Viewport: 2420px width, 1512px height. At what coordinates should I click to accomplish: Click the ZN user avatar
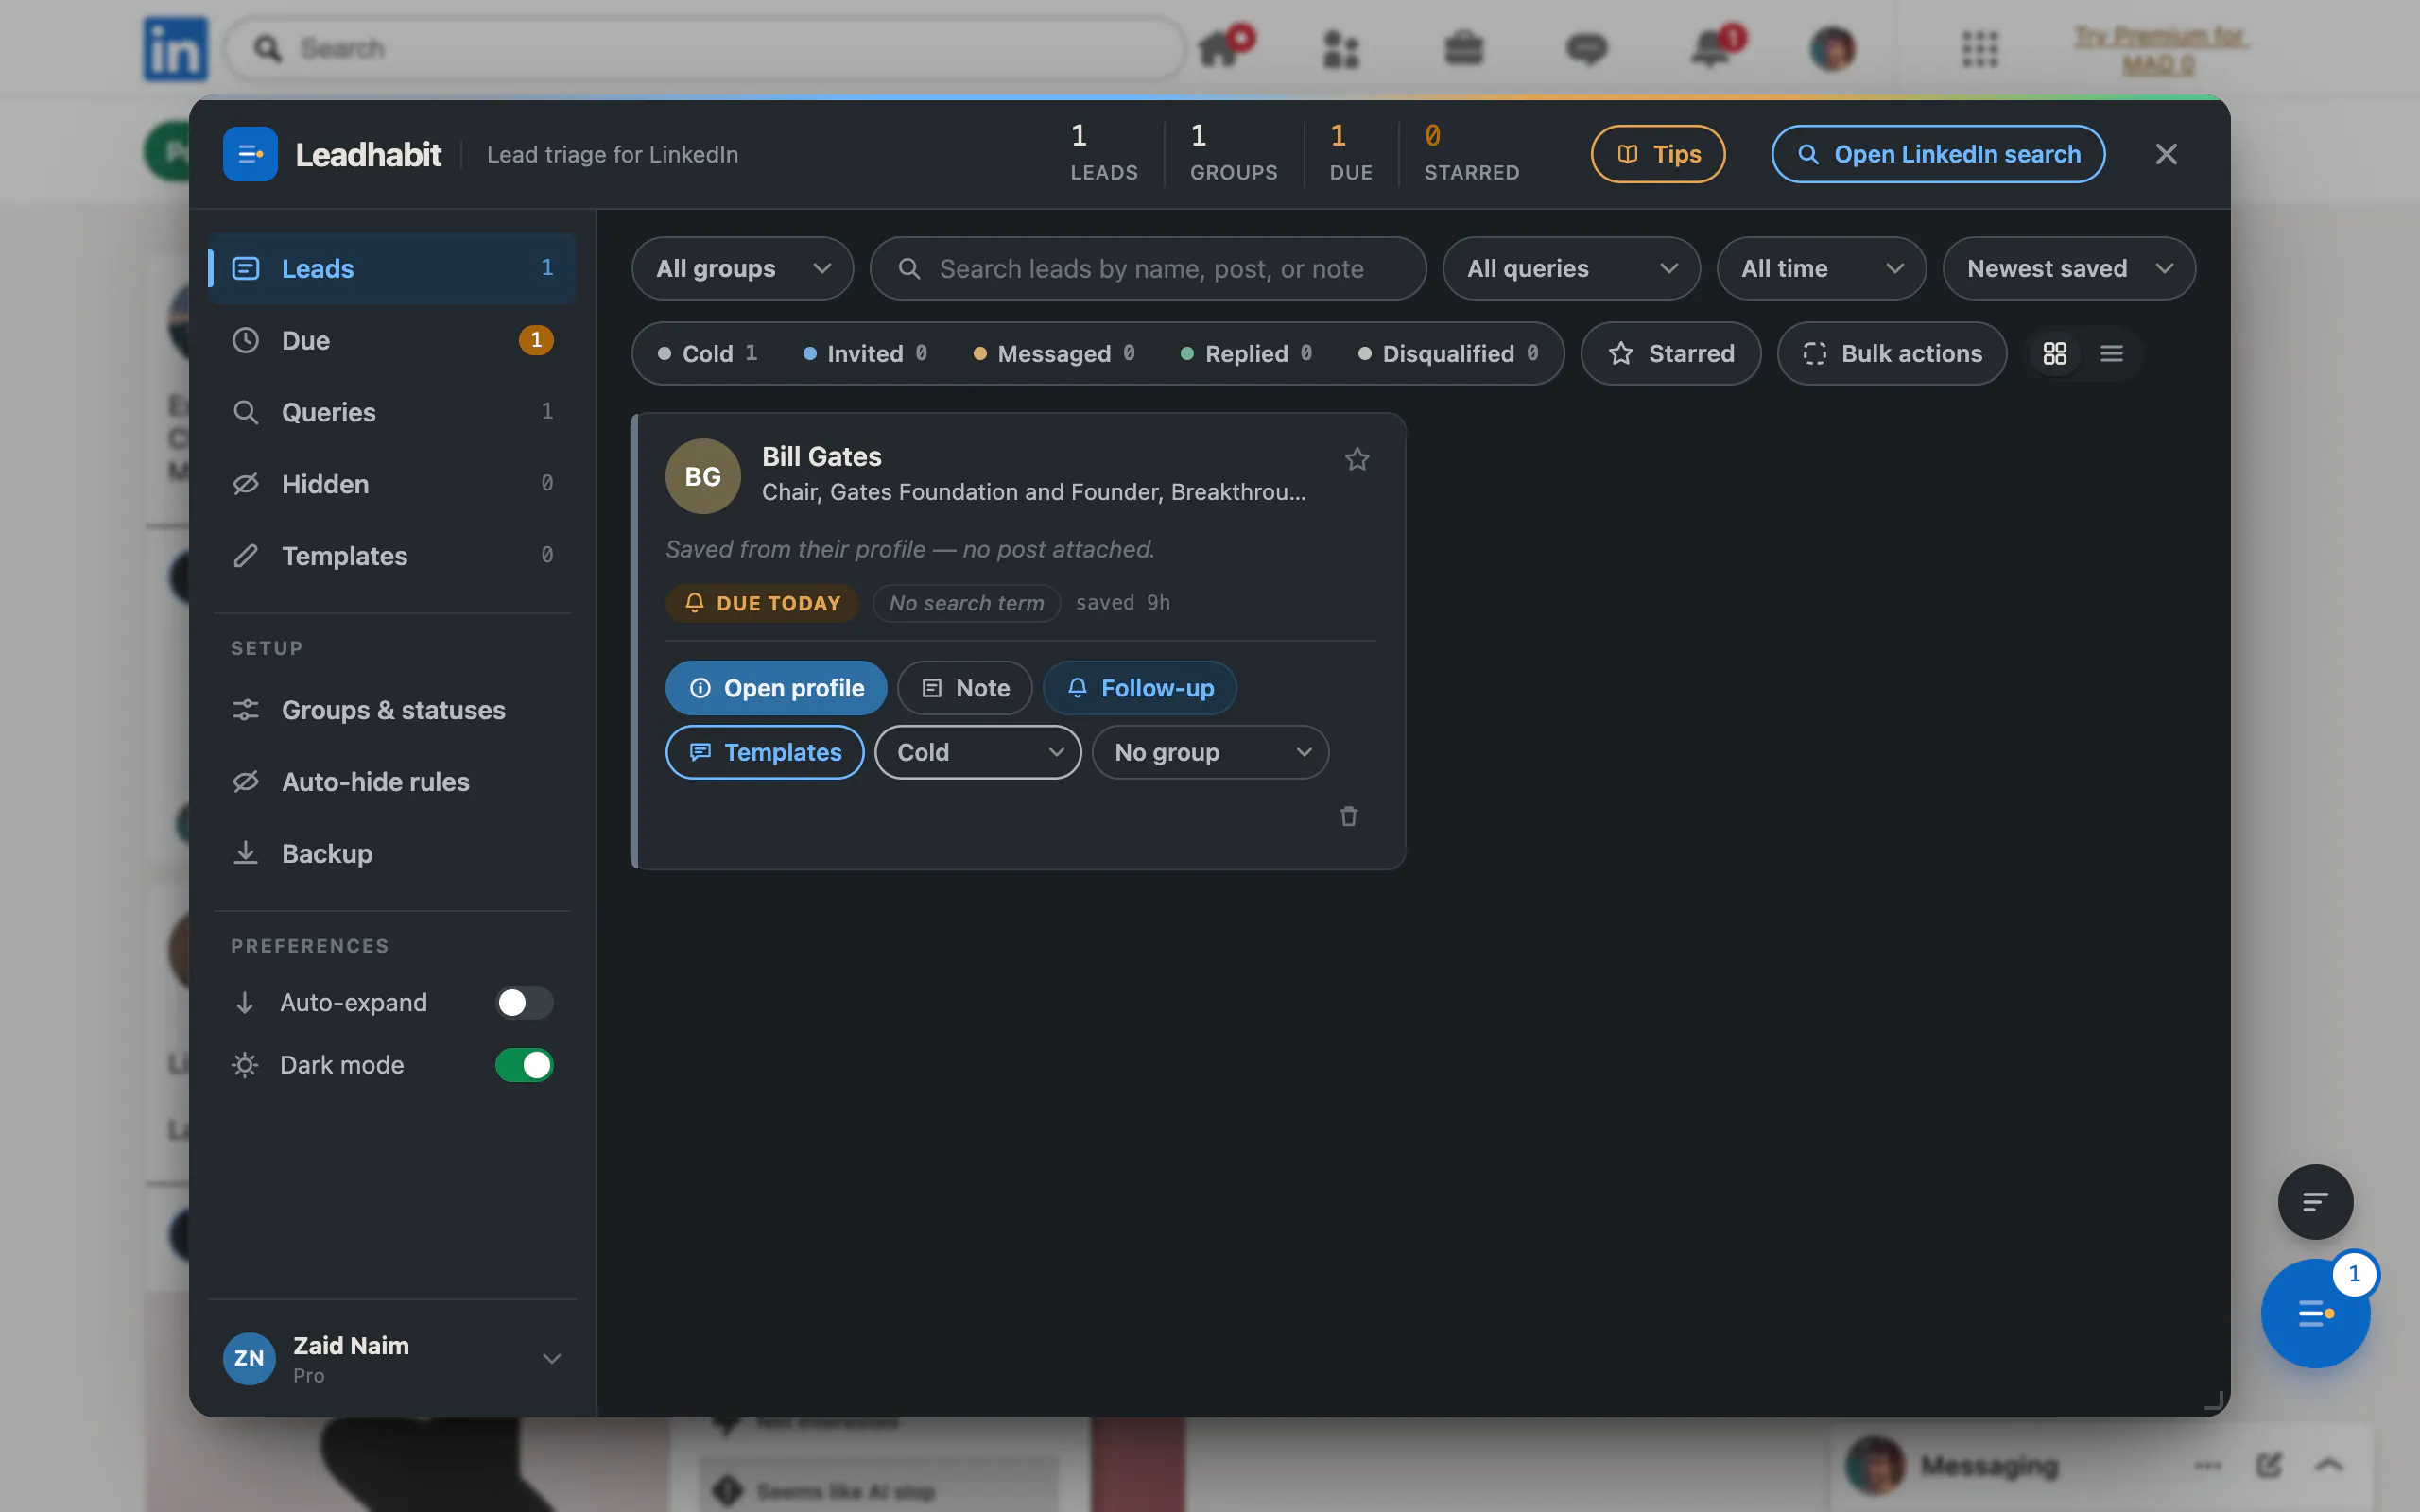(x=249, y=1358)
